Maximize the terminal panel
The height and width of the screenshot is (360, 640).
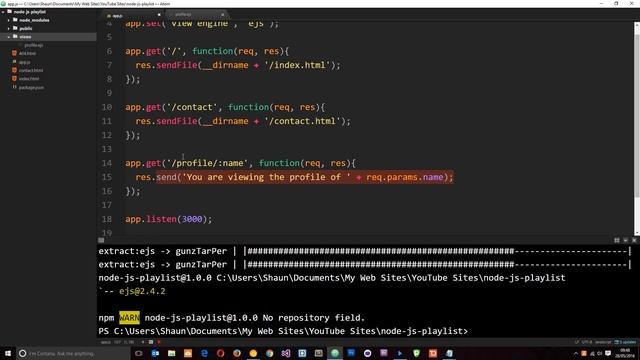point(617,240)
